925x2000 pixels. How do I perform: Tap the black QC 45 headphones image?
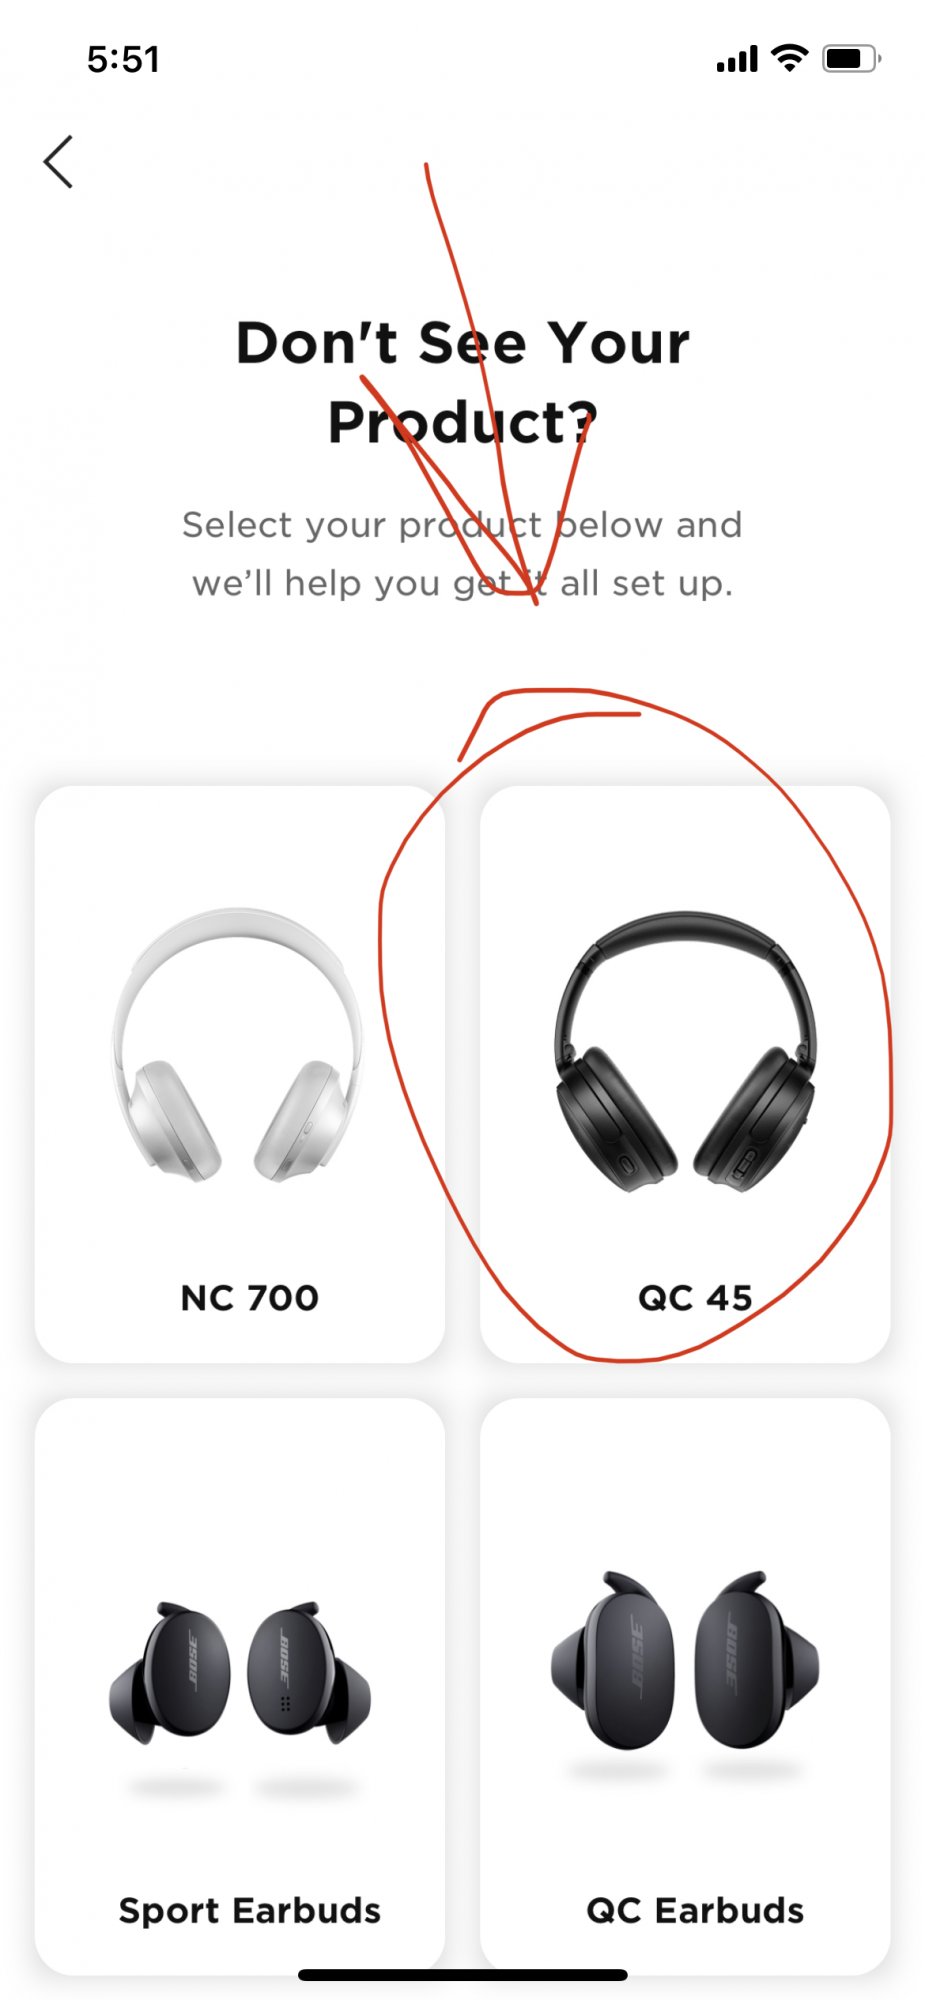(685, 1050)
